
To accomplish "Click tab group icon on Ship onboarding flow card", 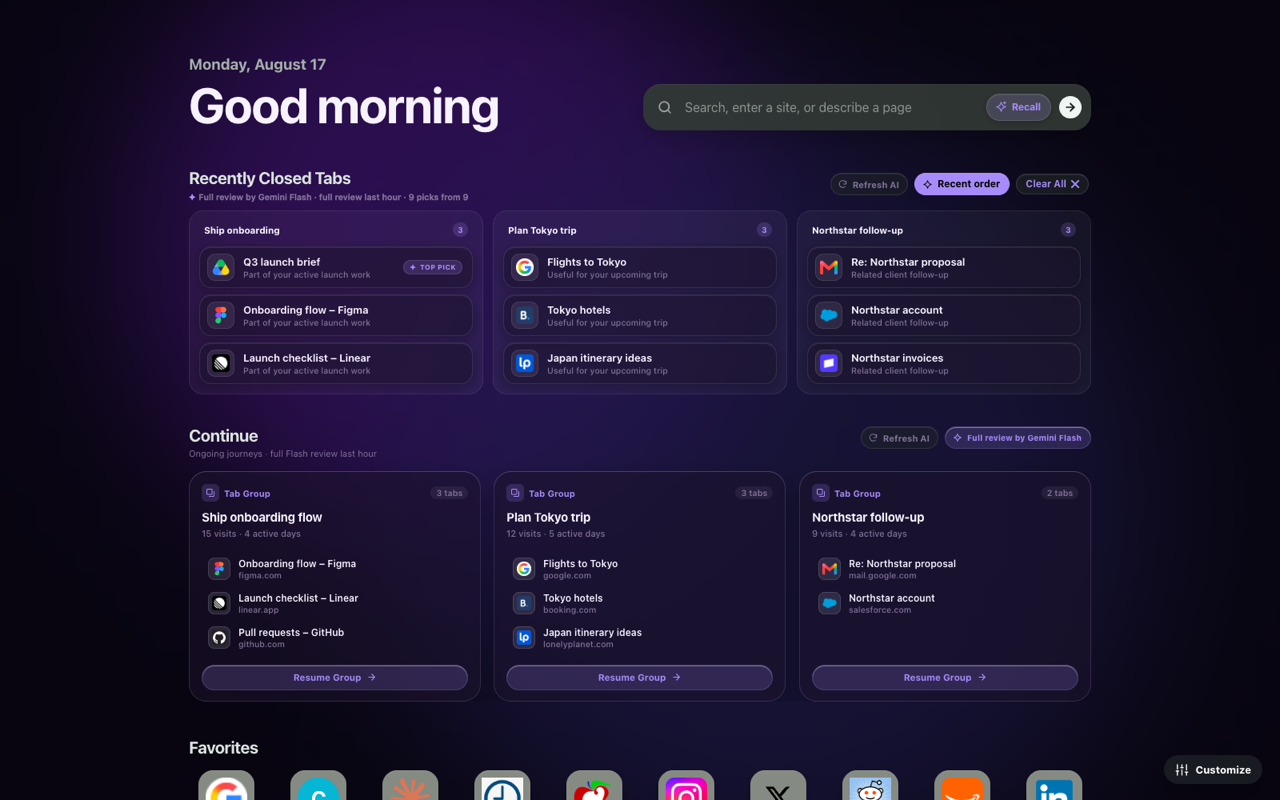I will click(x=210, y=493).
